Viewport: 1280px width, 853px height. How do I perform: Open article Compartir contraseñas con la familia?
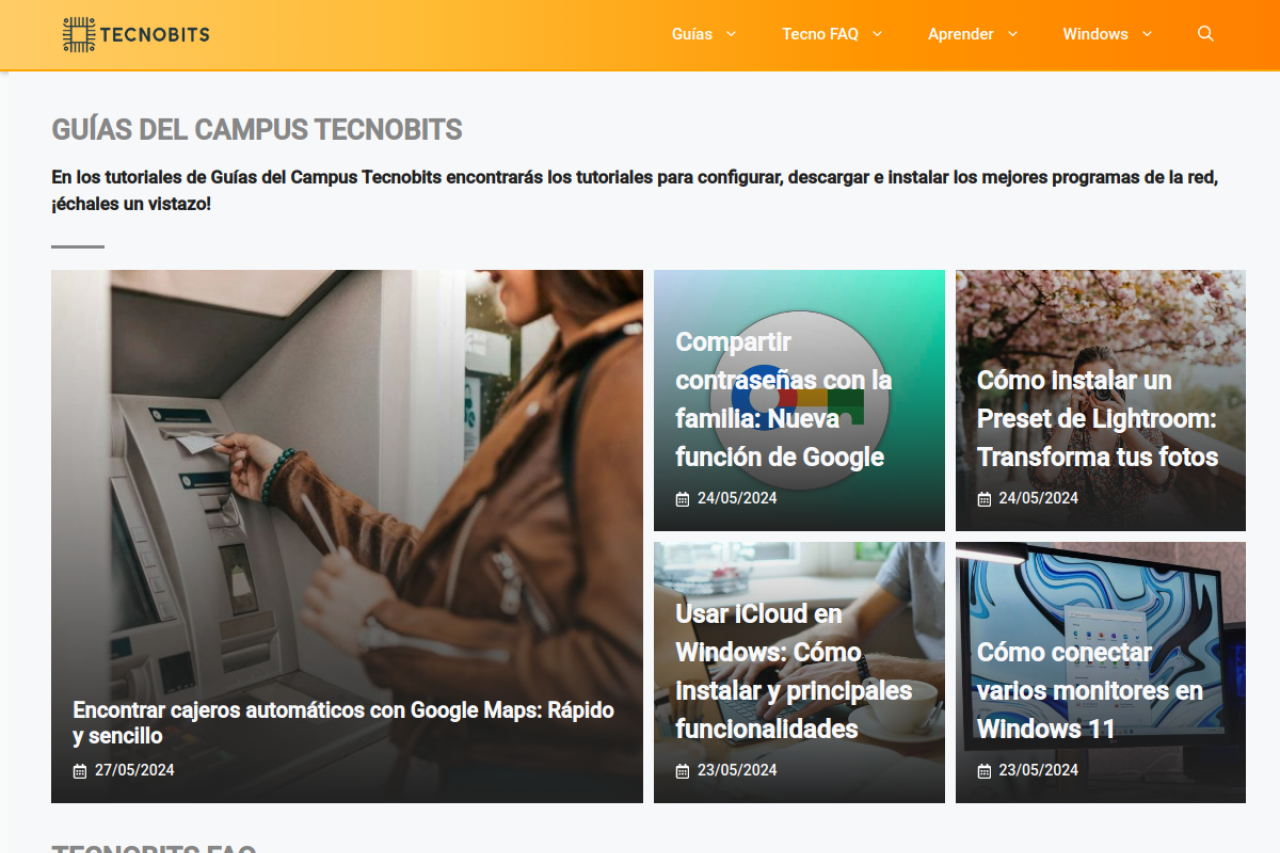click(x=784, y=399)
